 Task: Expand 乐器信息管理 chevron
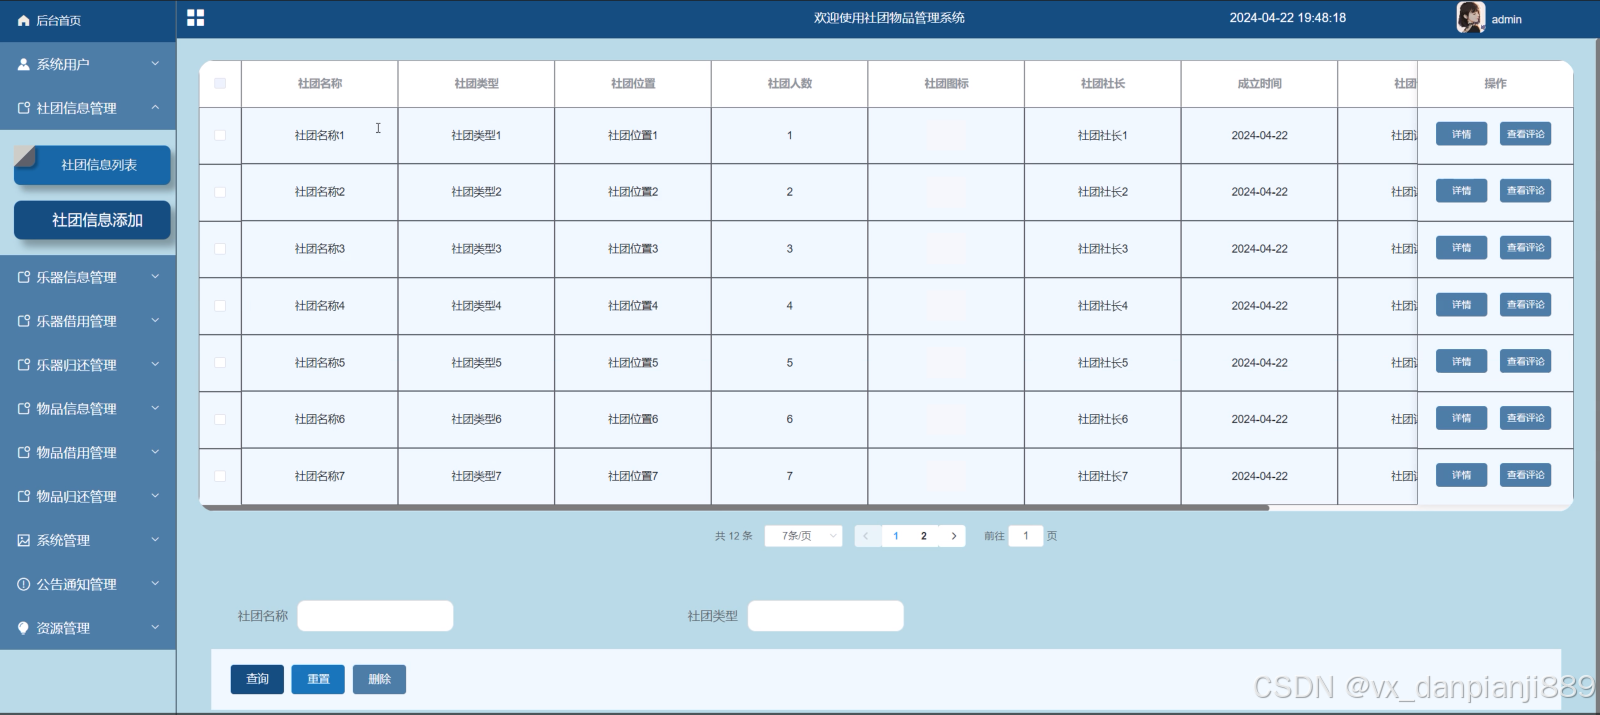pyautogui.click(x=155, y=277)
